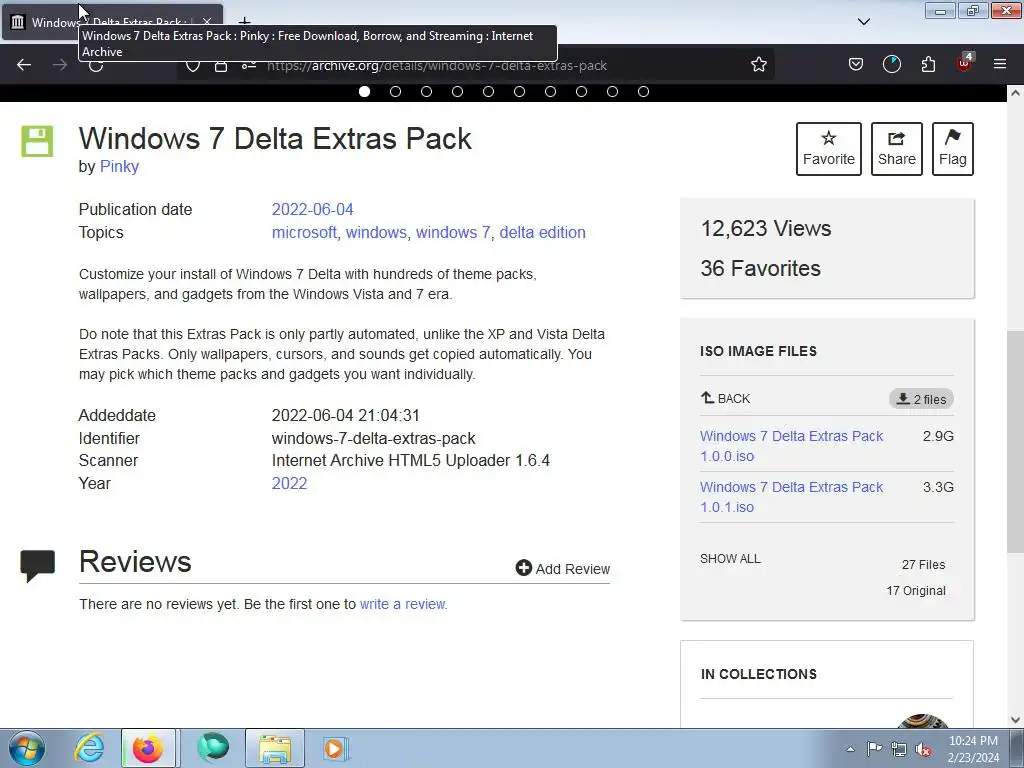The image size is (1024, 768).
Task: Bookmark this page with the star icon
Action: [x=758, y=65]
